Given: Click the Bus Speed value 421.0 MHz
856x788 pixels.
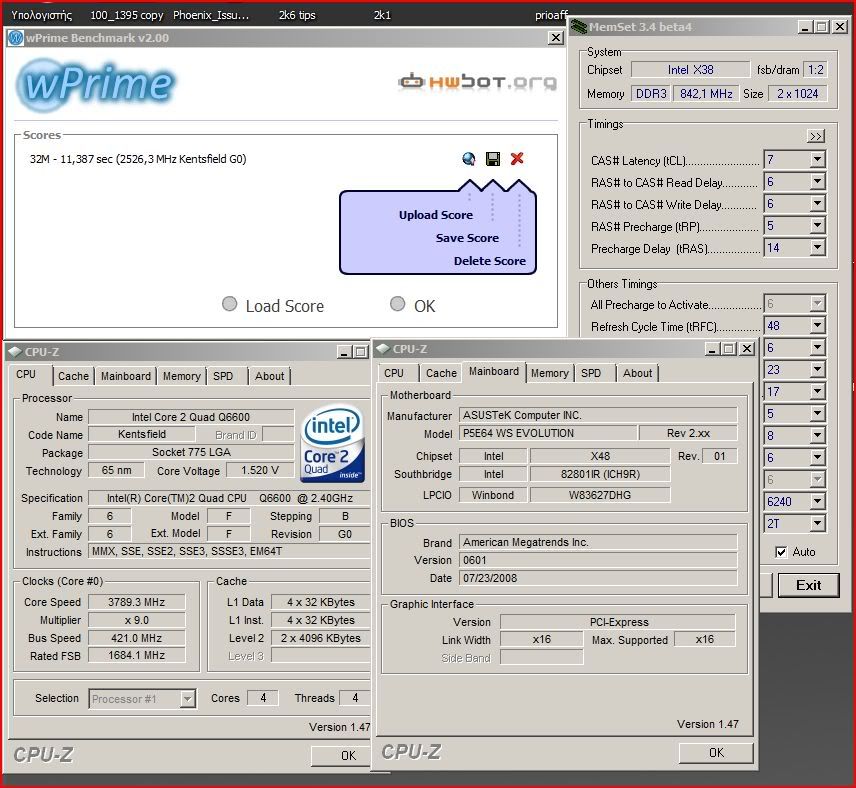Looking at the screenshot, I should [136, 638].
